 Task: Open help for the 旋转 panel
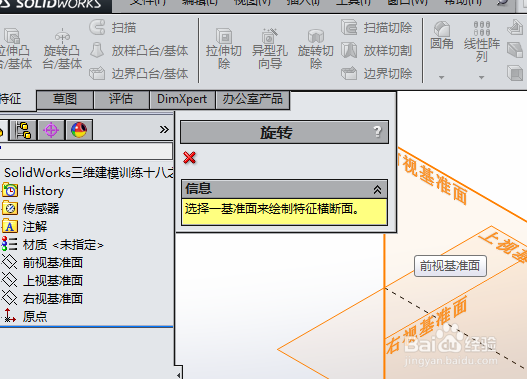coord(377,132)
